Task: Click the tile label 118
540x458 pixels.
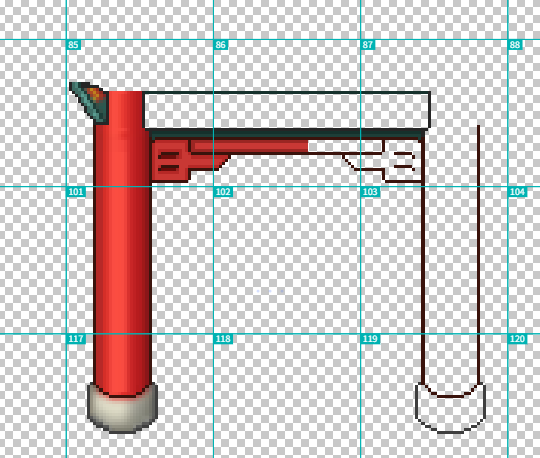Action: 223,339
